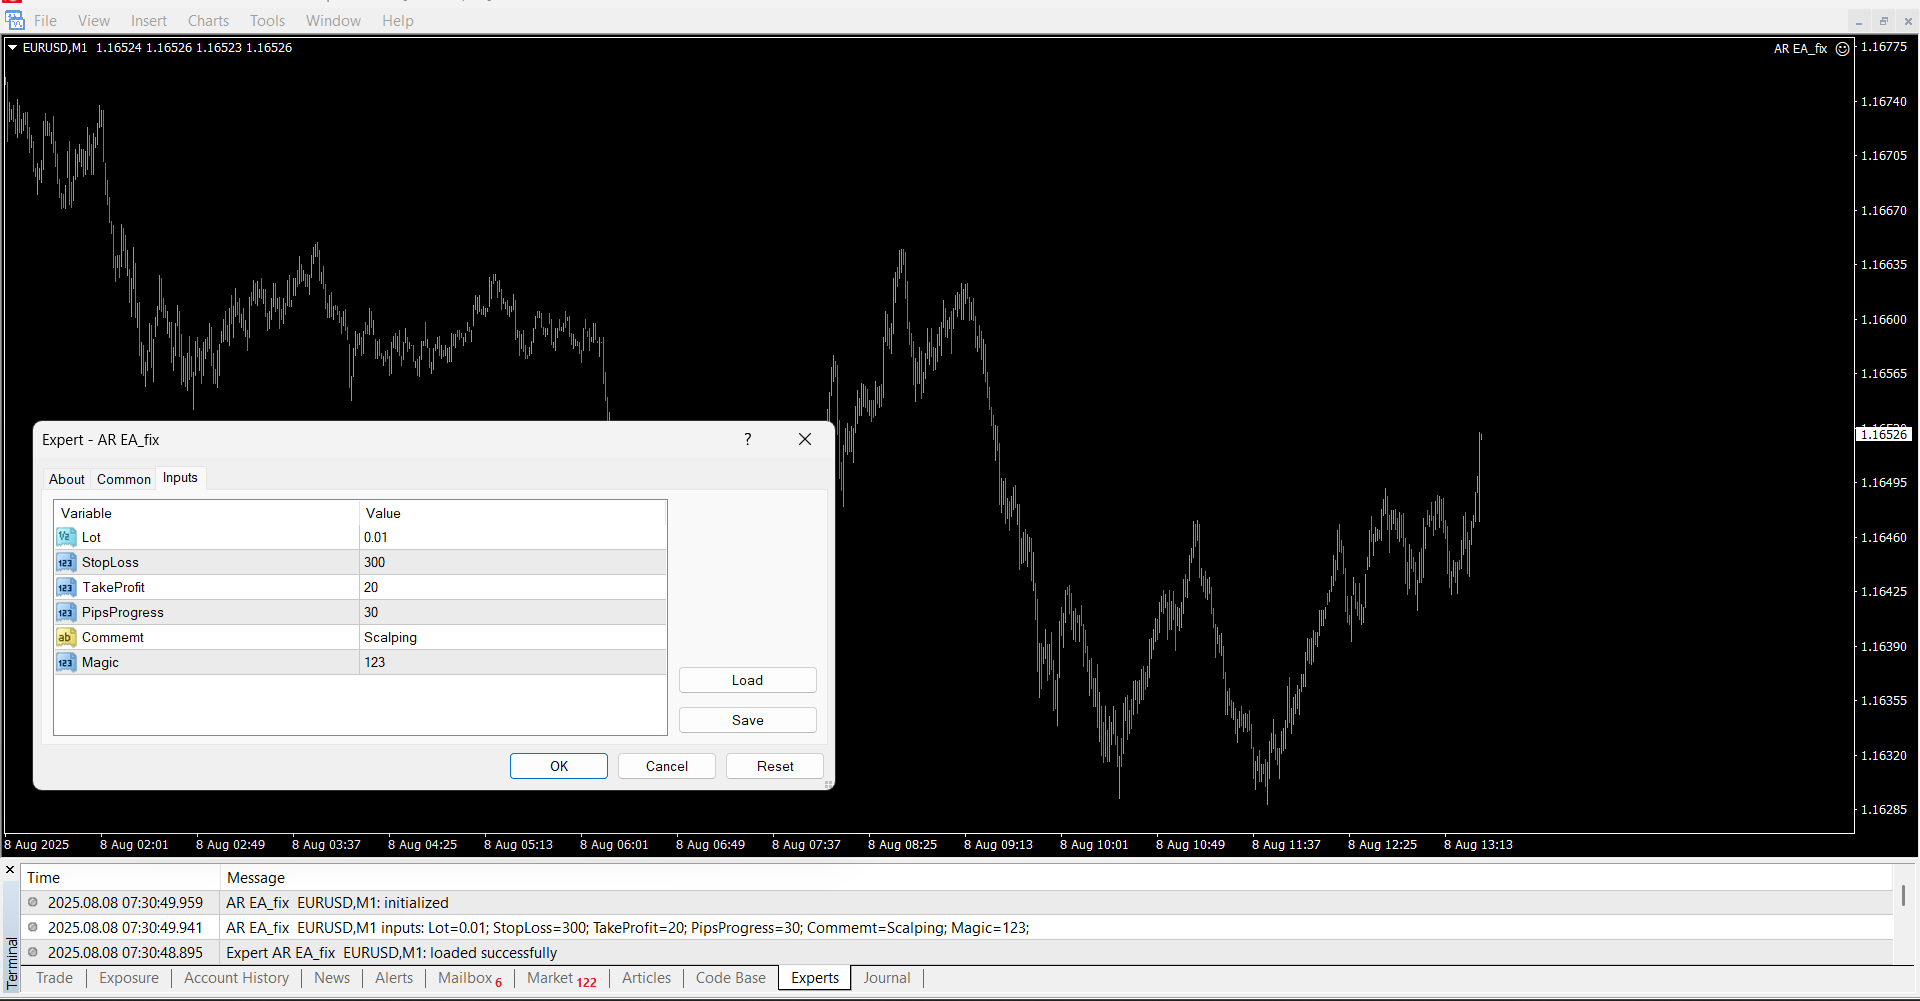Expand the EURUSD,M1 chart title arrow

point(13,47)
